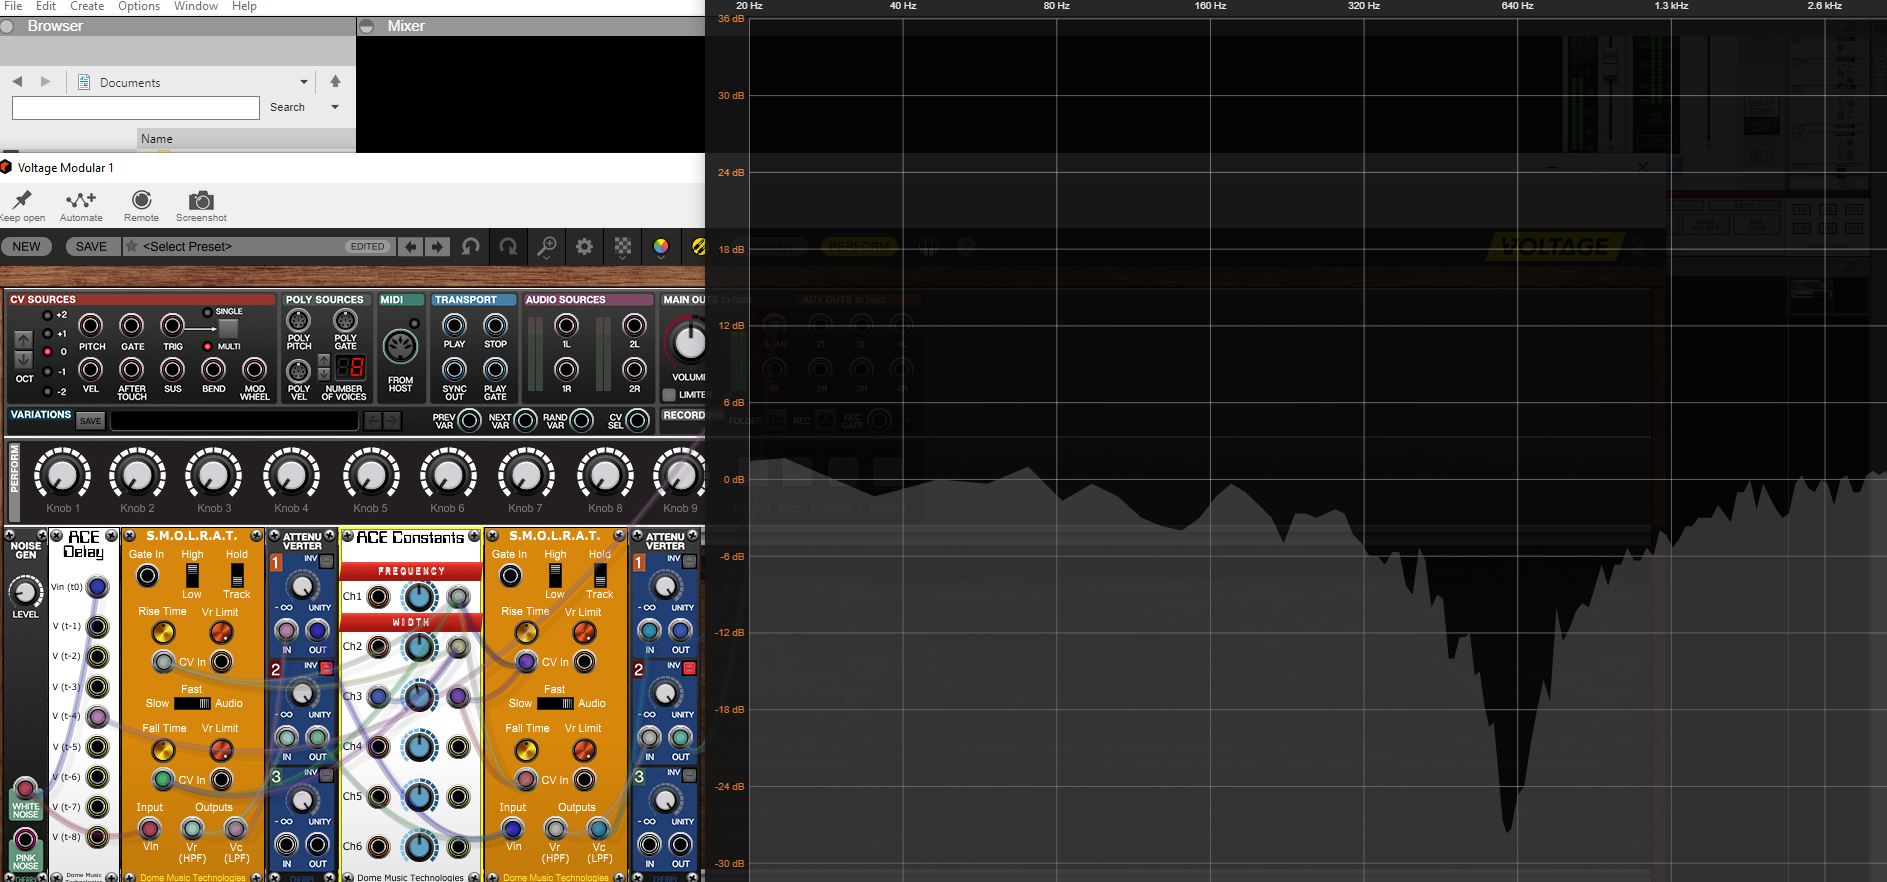1887x882 pixels.
Task: Open the cable transparency checkerboard dropdown
Action: 623,246
